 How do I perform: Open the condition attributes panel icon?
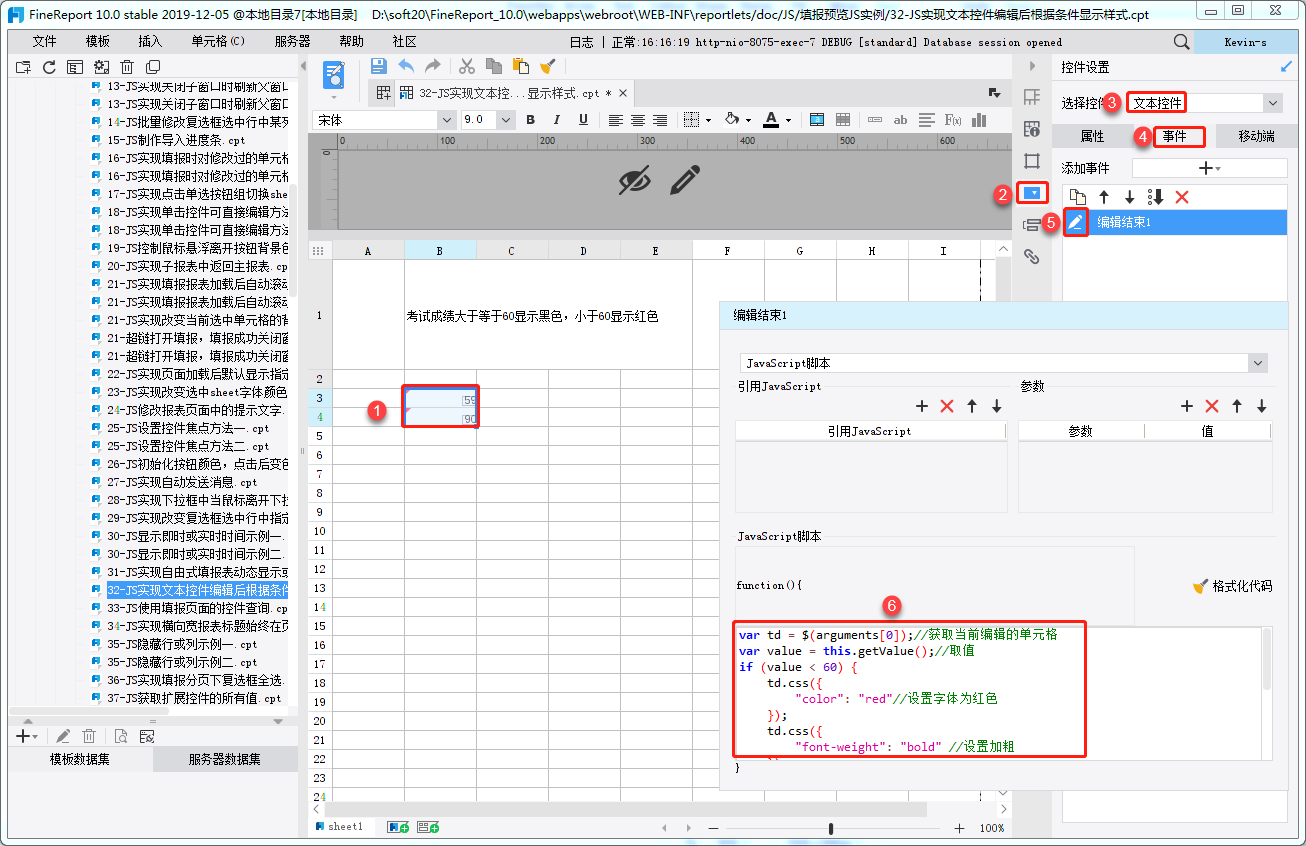click(1032, 225)
